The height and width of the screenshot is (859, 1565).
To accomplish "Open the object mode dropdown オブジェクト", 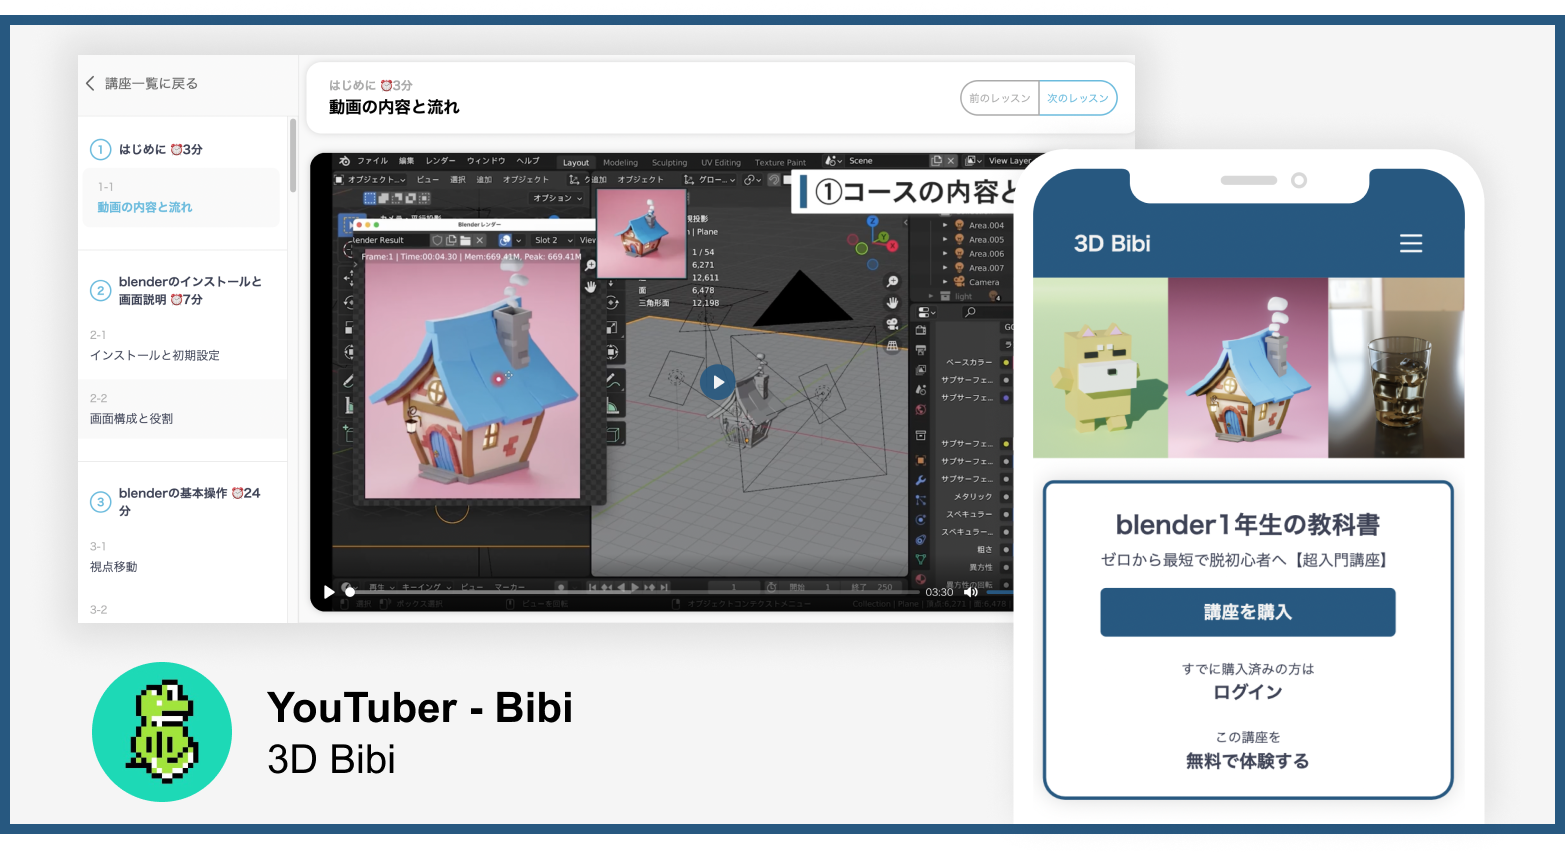I will click(x=371, y=180).
